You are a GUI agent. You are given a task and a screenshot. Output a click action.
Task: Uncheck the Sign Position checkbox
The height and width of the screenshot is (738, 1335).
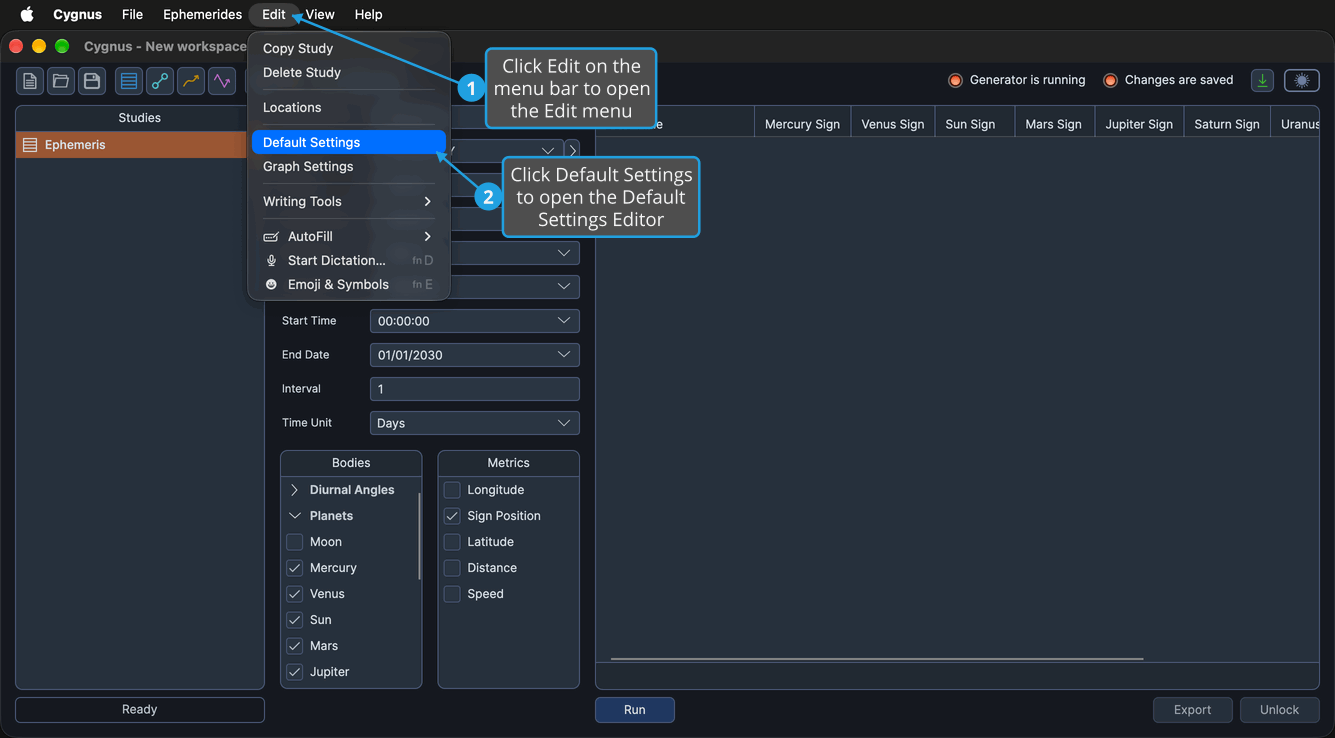(452, 516)
